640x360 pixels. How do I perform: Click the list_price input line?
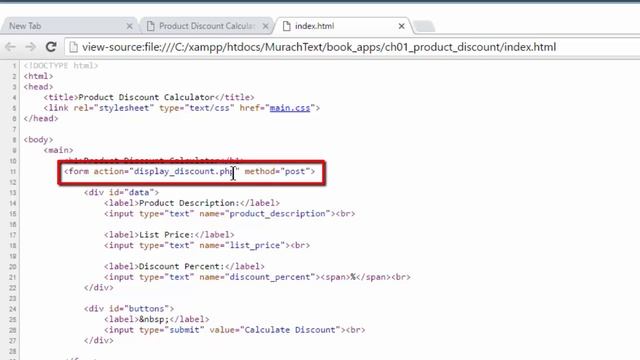point(207,245)
